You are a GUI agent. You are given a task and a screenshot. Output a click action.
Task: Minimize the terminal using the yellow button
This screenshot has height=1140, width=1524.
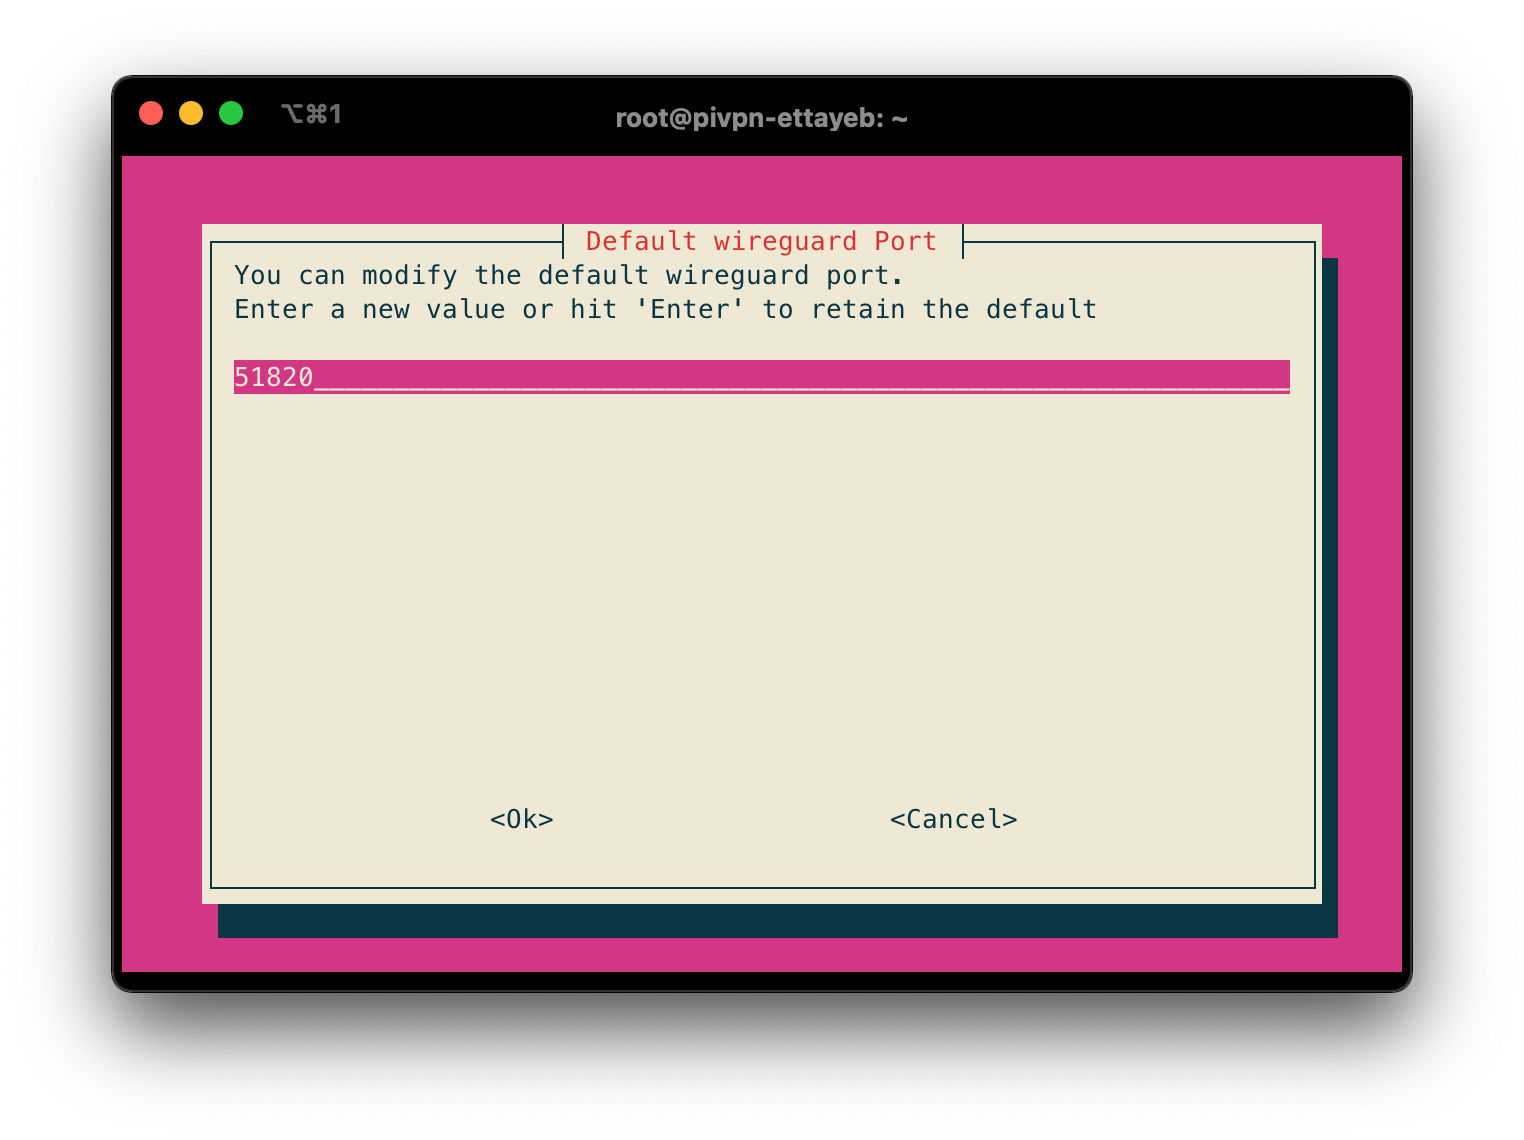(191, 113)
